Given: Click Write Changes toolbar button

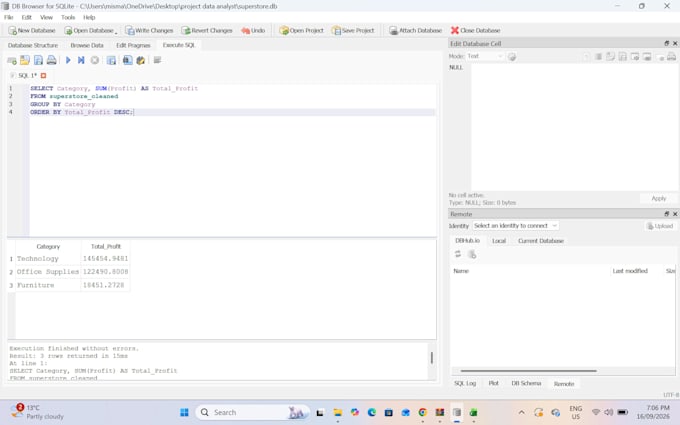Looking at the screenshot, I should pos(149,30).
